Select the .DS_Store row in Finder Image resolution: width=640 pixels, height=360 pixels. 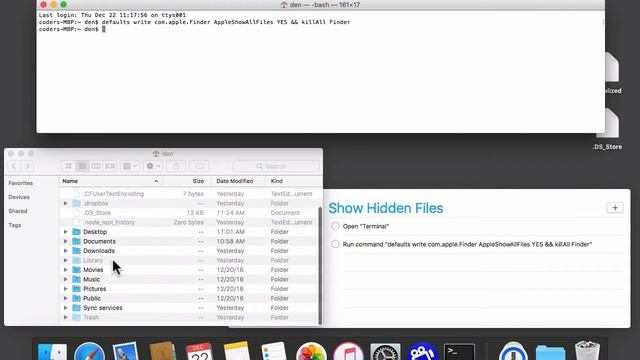pyautogui.click(x=188, y=213)
